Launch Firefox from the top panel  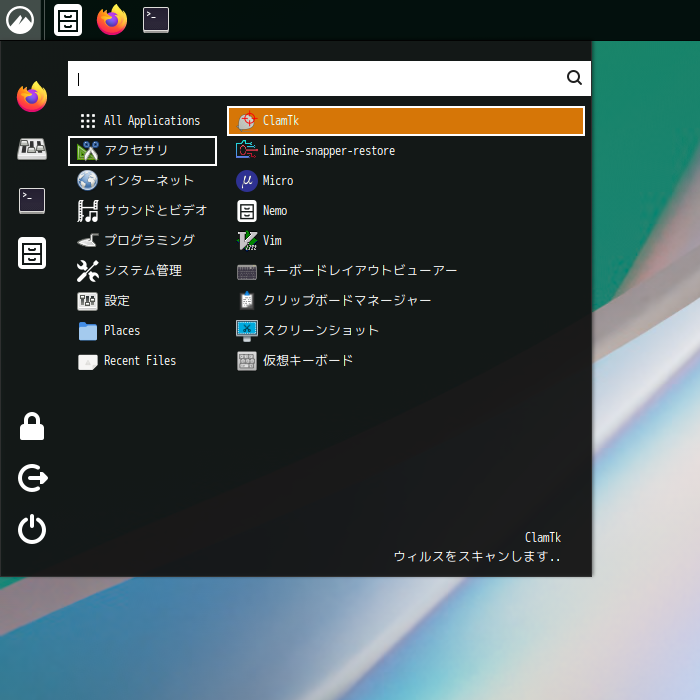click(x=112, y=20)
